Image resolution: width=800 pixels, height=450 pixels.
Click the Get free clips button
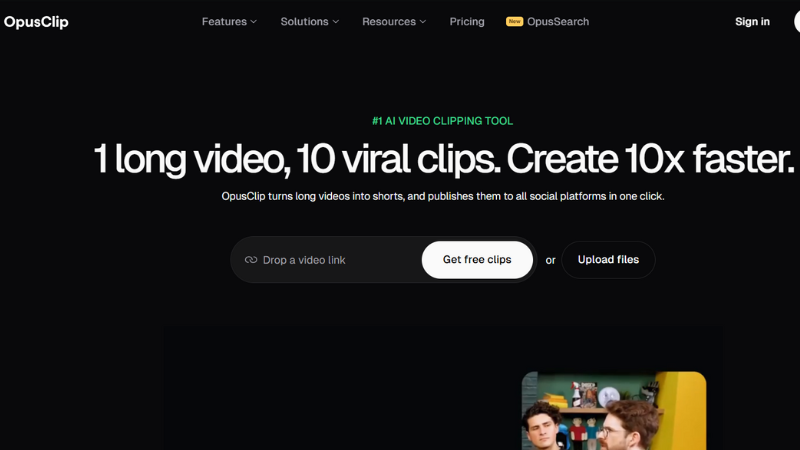477,260
